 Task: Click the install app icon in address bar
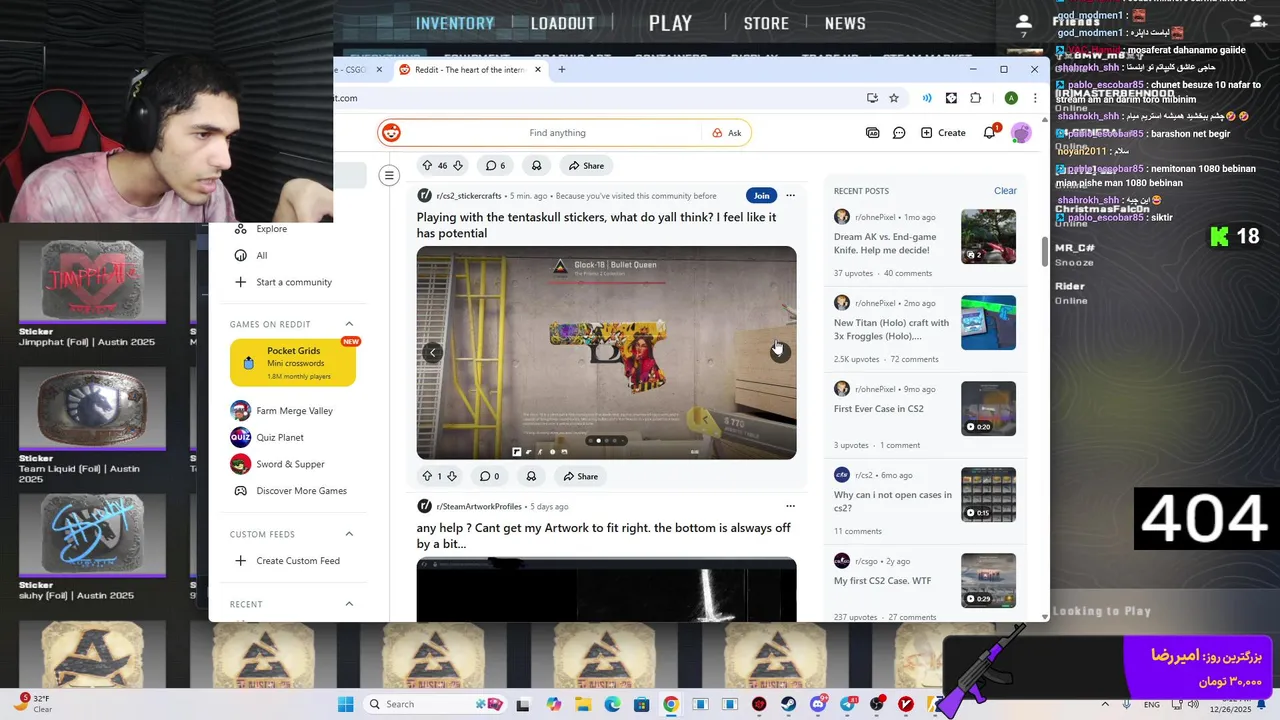872,98
